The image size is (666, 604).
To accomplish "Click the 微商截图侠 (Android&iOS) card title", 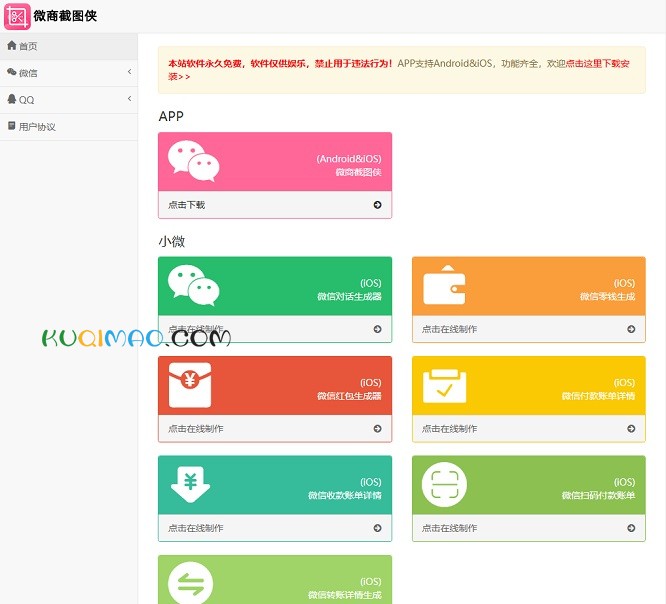I will (x=358, y=172).
